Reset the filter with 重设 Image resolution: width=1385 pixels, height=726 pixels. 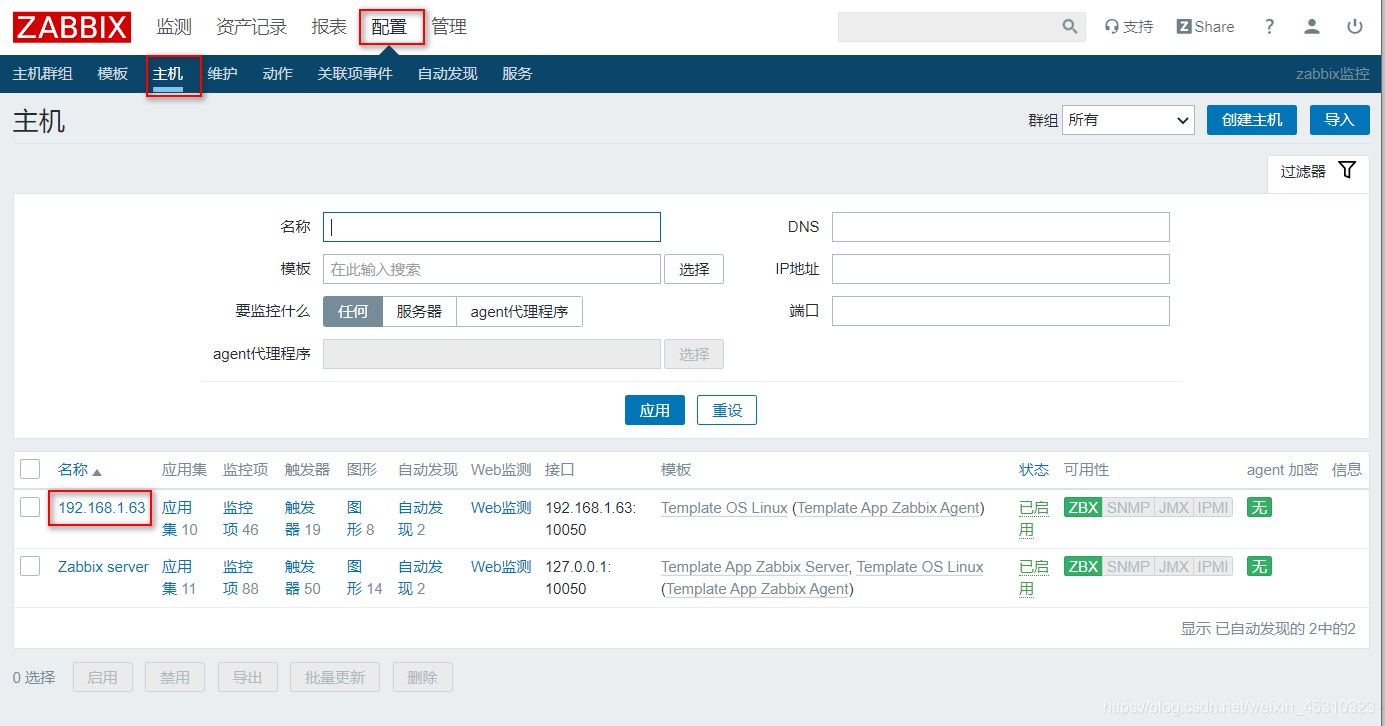[727, 410]
